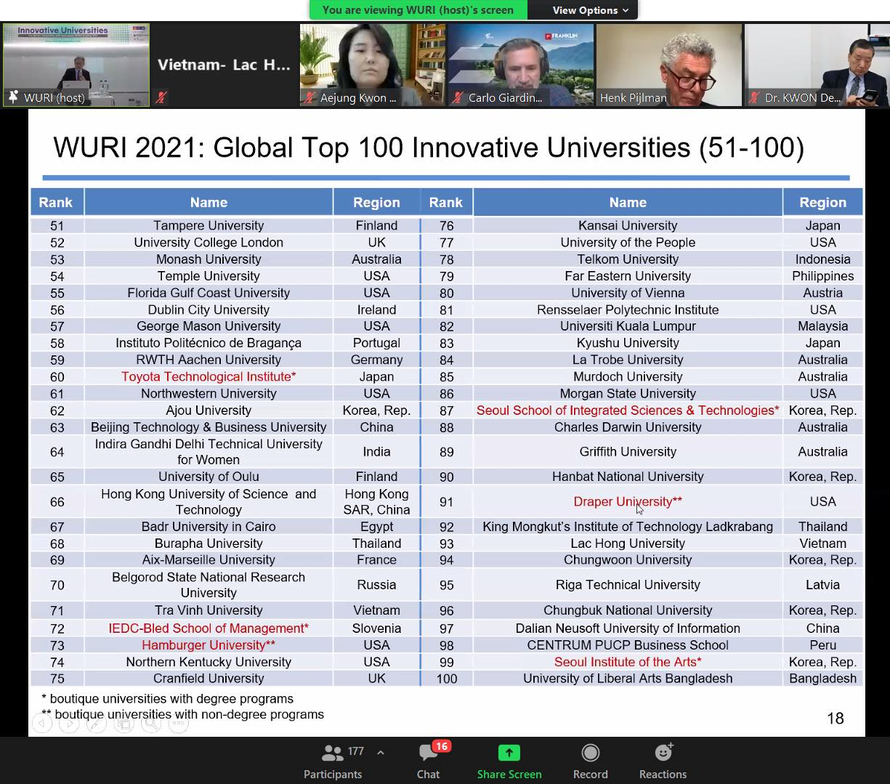Open the Chat panel with 16 unread

429,760
